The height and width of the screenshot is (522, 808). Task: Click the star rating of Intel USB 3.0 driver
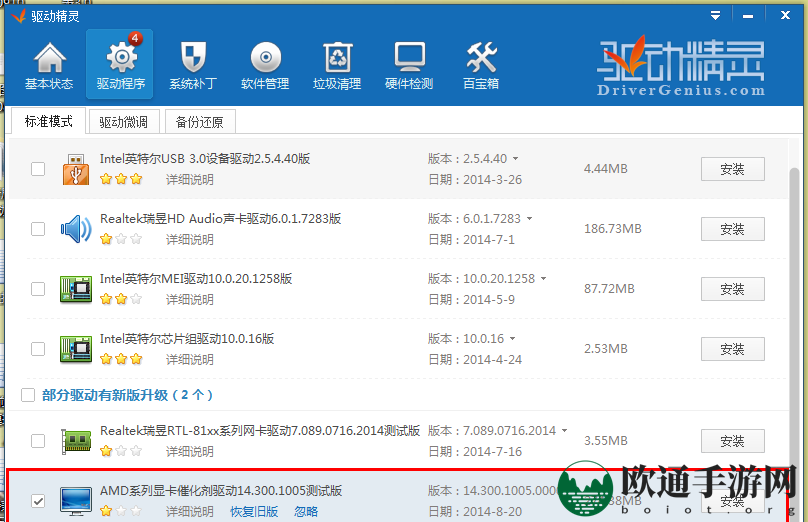(121, 179)
